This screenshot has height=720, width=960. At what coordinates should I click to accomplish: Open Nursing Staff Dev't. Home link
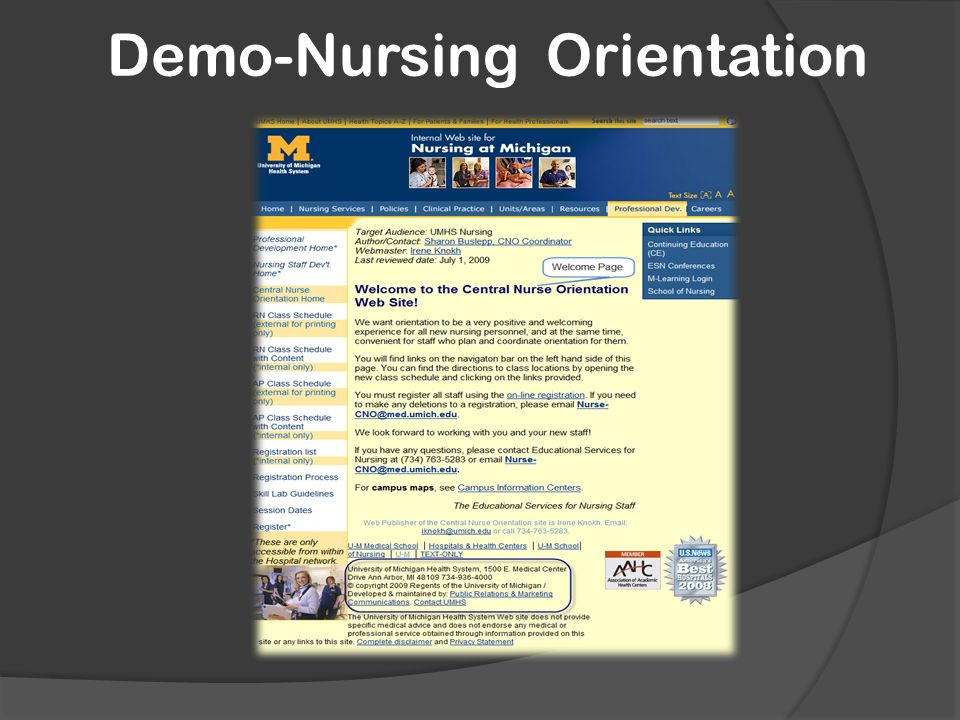click(293, 269)
